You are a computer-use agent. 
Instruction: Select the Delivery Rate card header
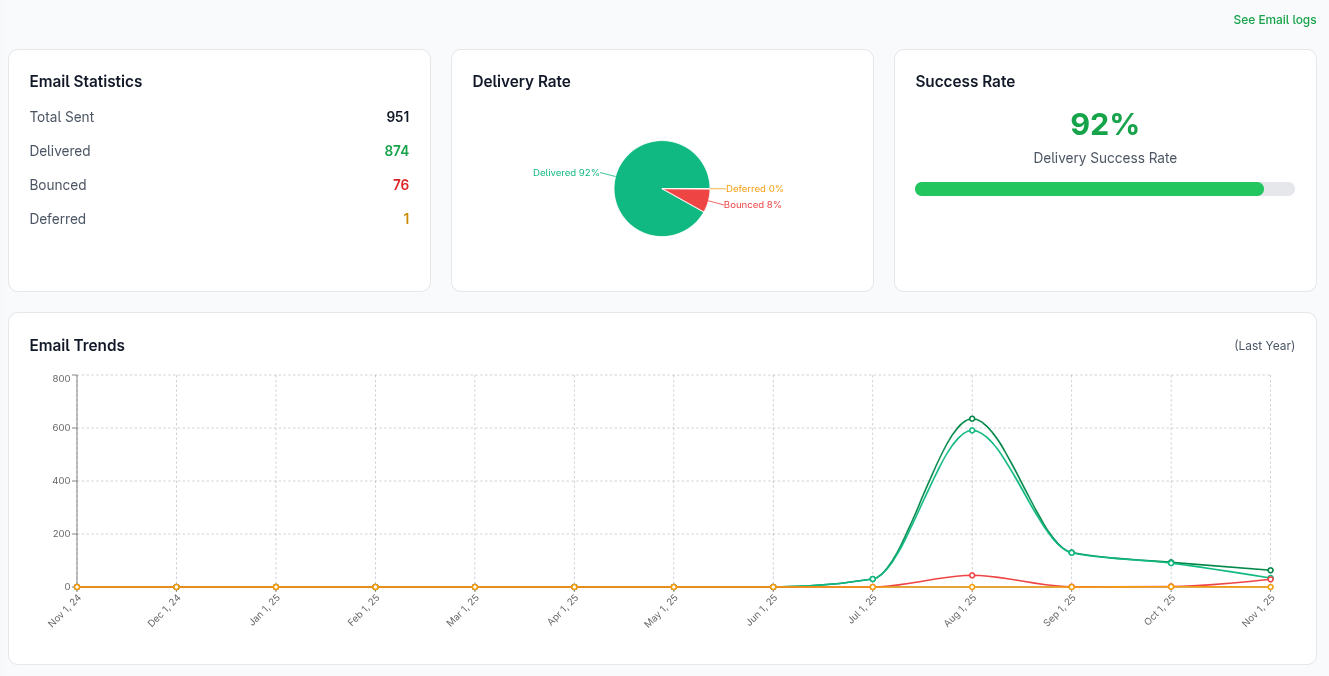pyautogui.click(x=521, y=81)
